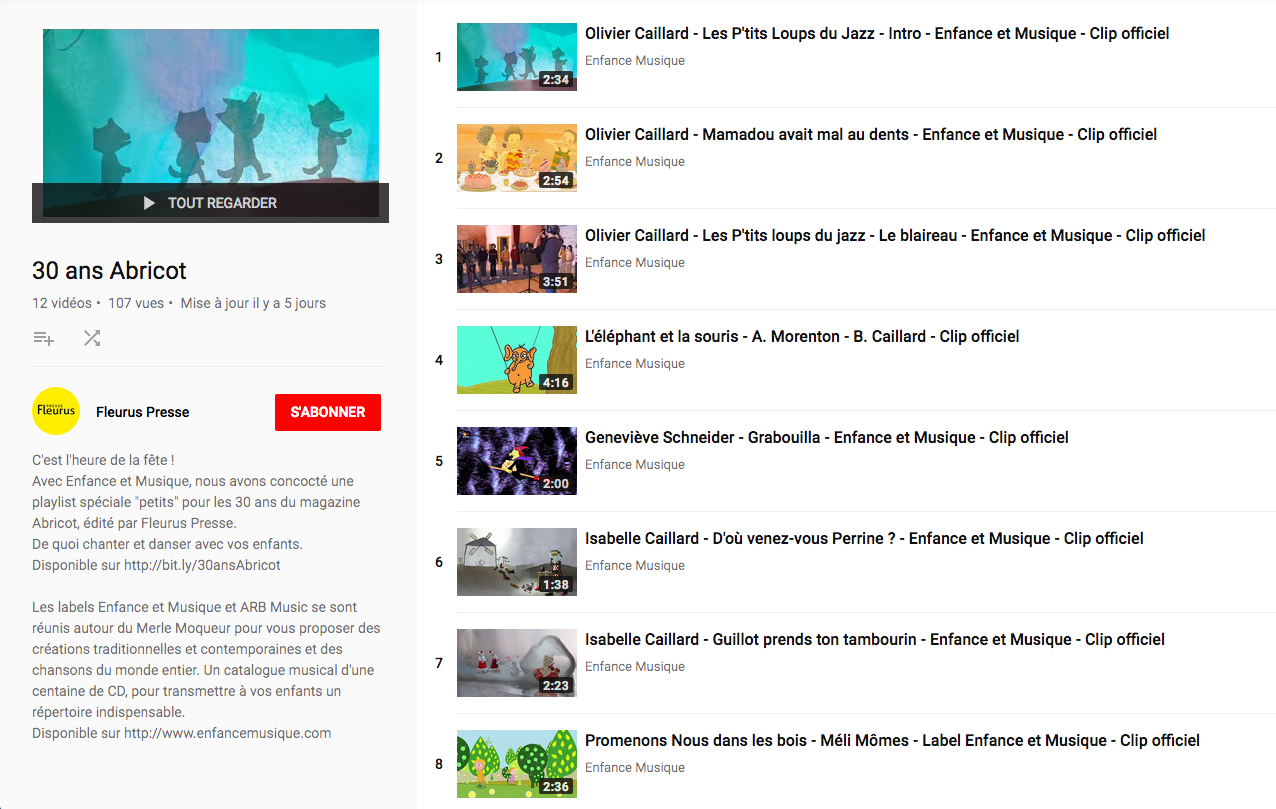Open the bit.ly/30ansAbricot link
Image resolution: width=1276 pixels, height=809 pixels.
(202, 565)
